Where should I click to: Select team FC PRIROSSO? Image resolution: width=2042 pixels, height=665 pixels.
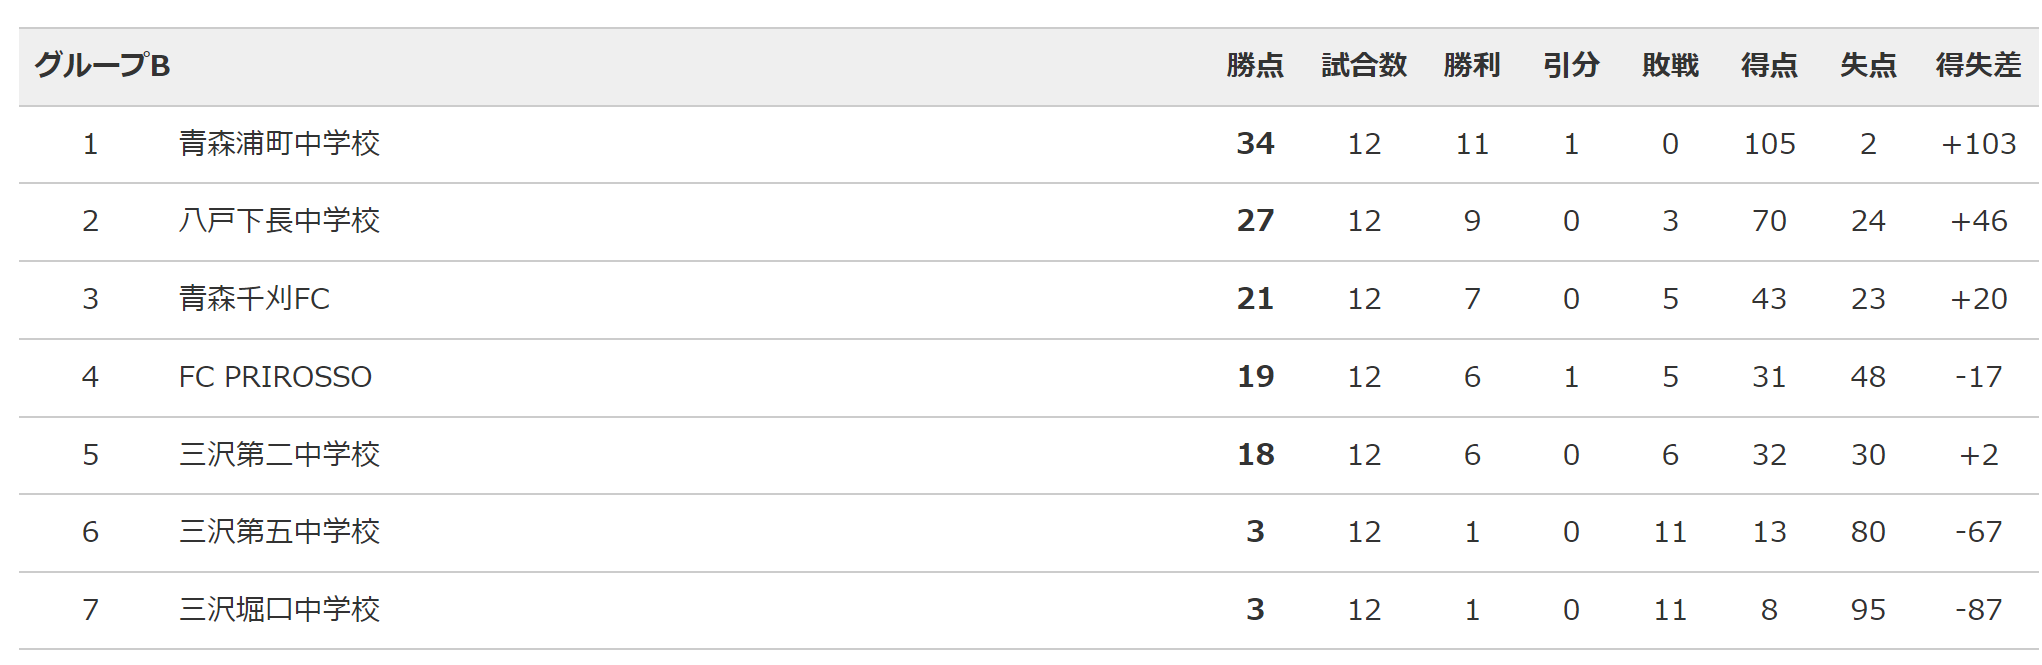[275, 377]
